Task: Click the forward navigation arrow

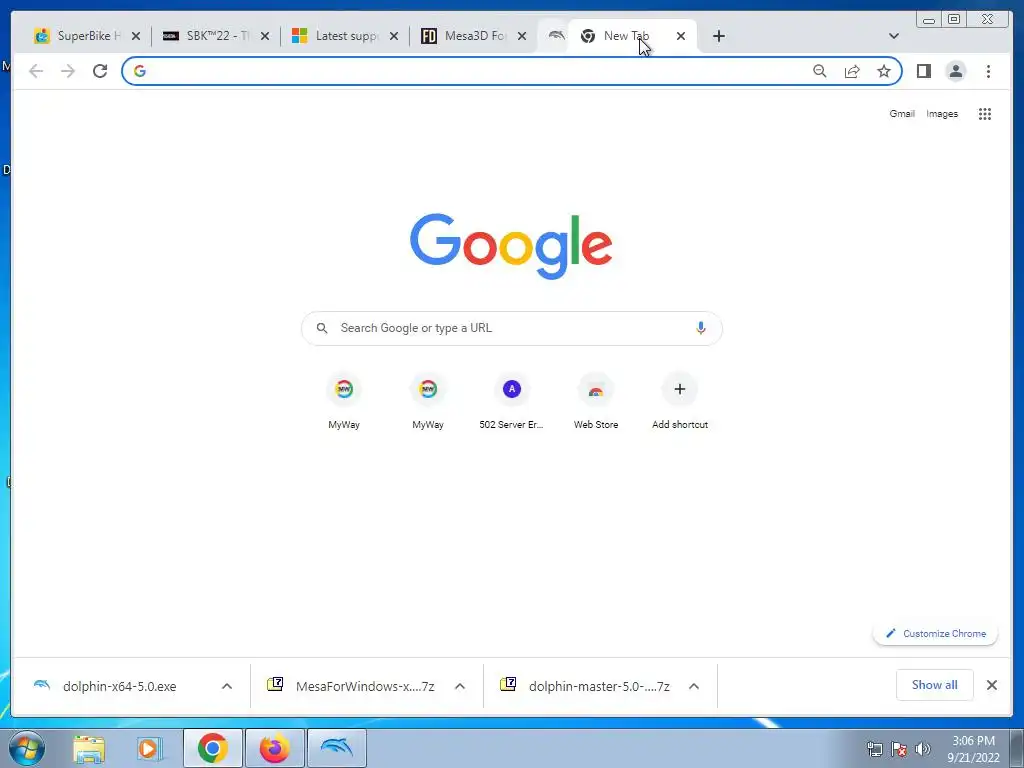Action: 68,71
